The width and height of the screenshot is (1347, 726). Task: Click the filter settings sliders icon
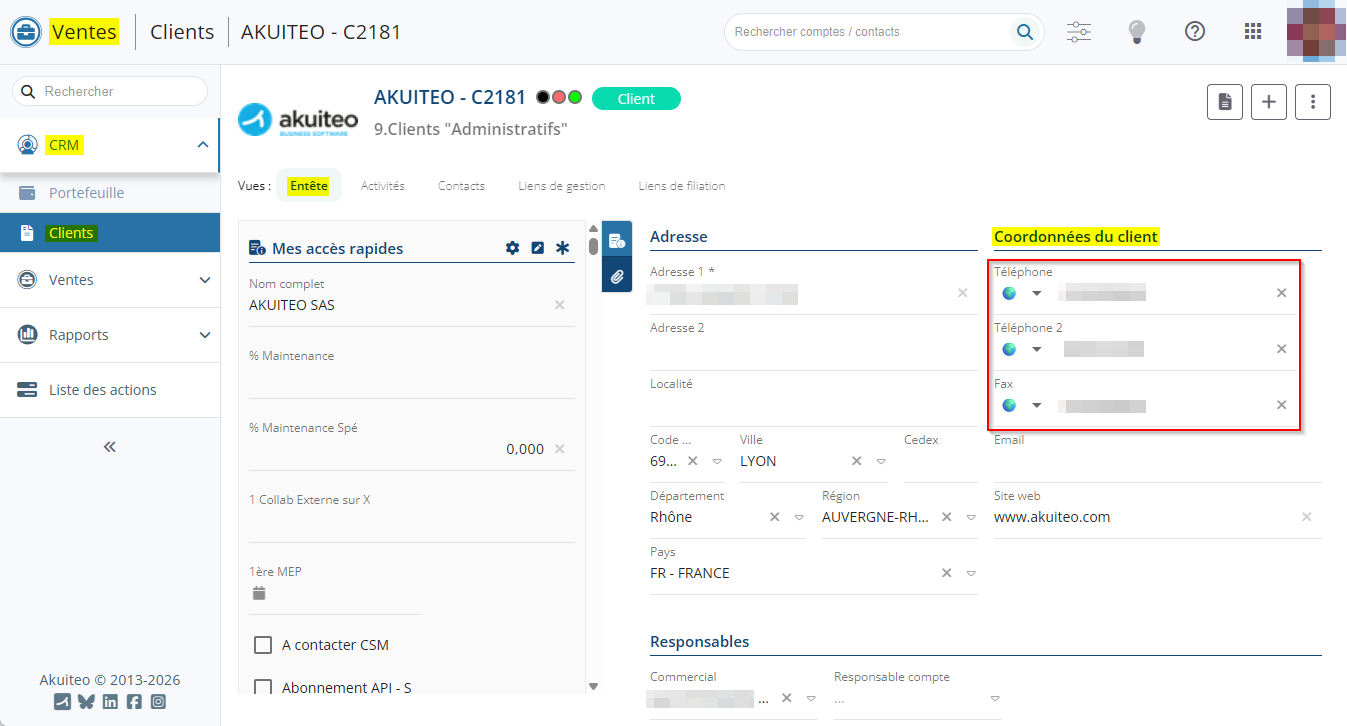(x=1078, y=31)
